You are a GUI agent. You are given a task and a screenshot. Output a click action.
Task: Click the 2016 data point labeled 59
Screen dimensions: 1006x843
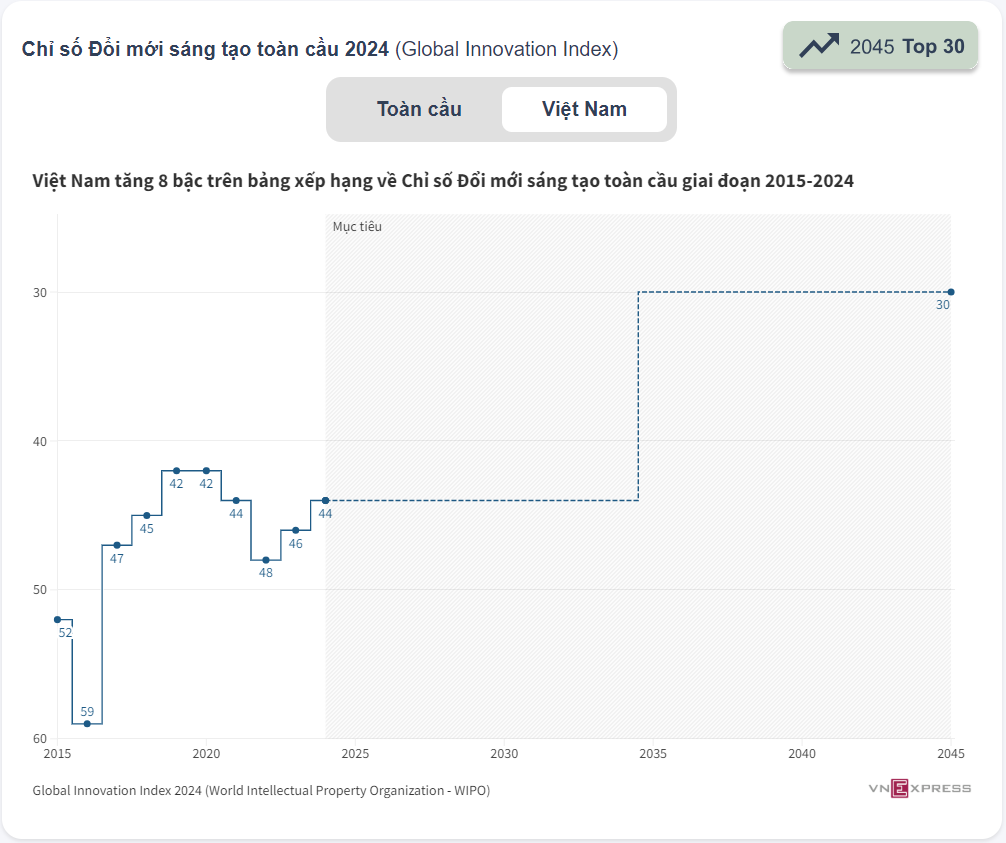tap(87, 723)
